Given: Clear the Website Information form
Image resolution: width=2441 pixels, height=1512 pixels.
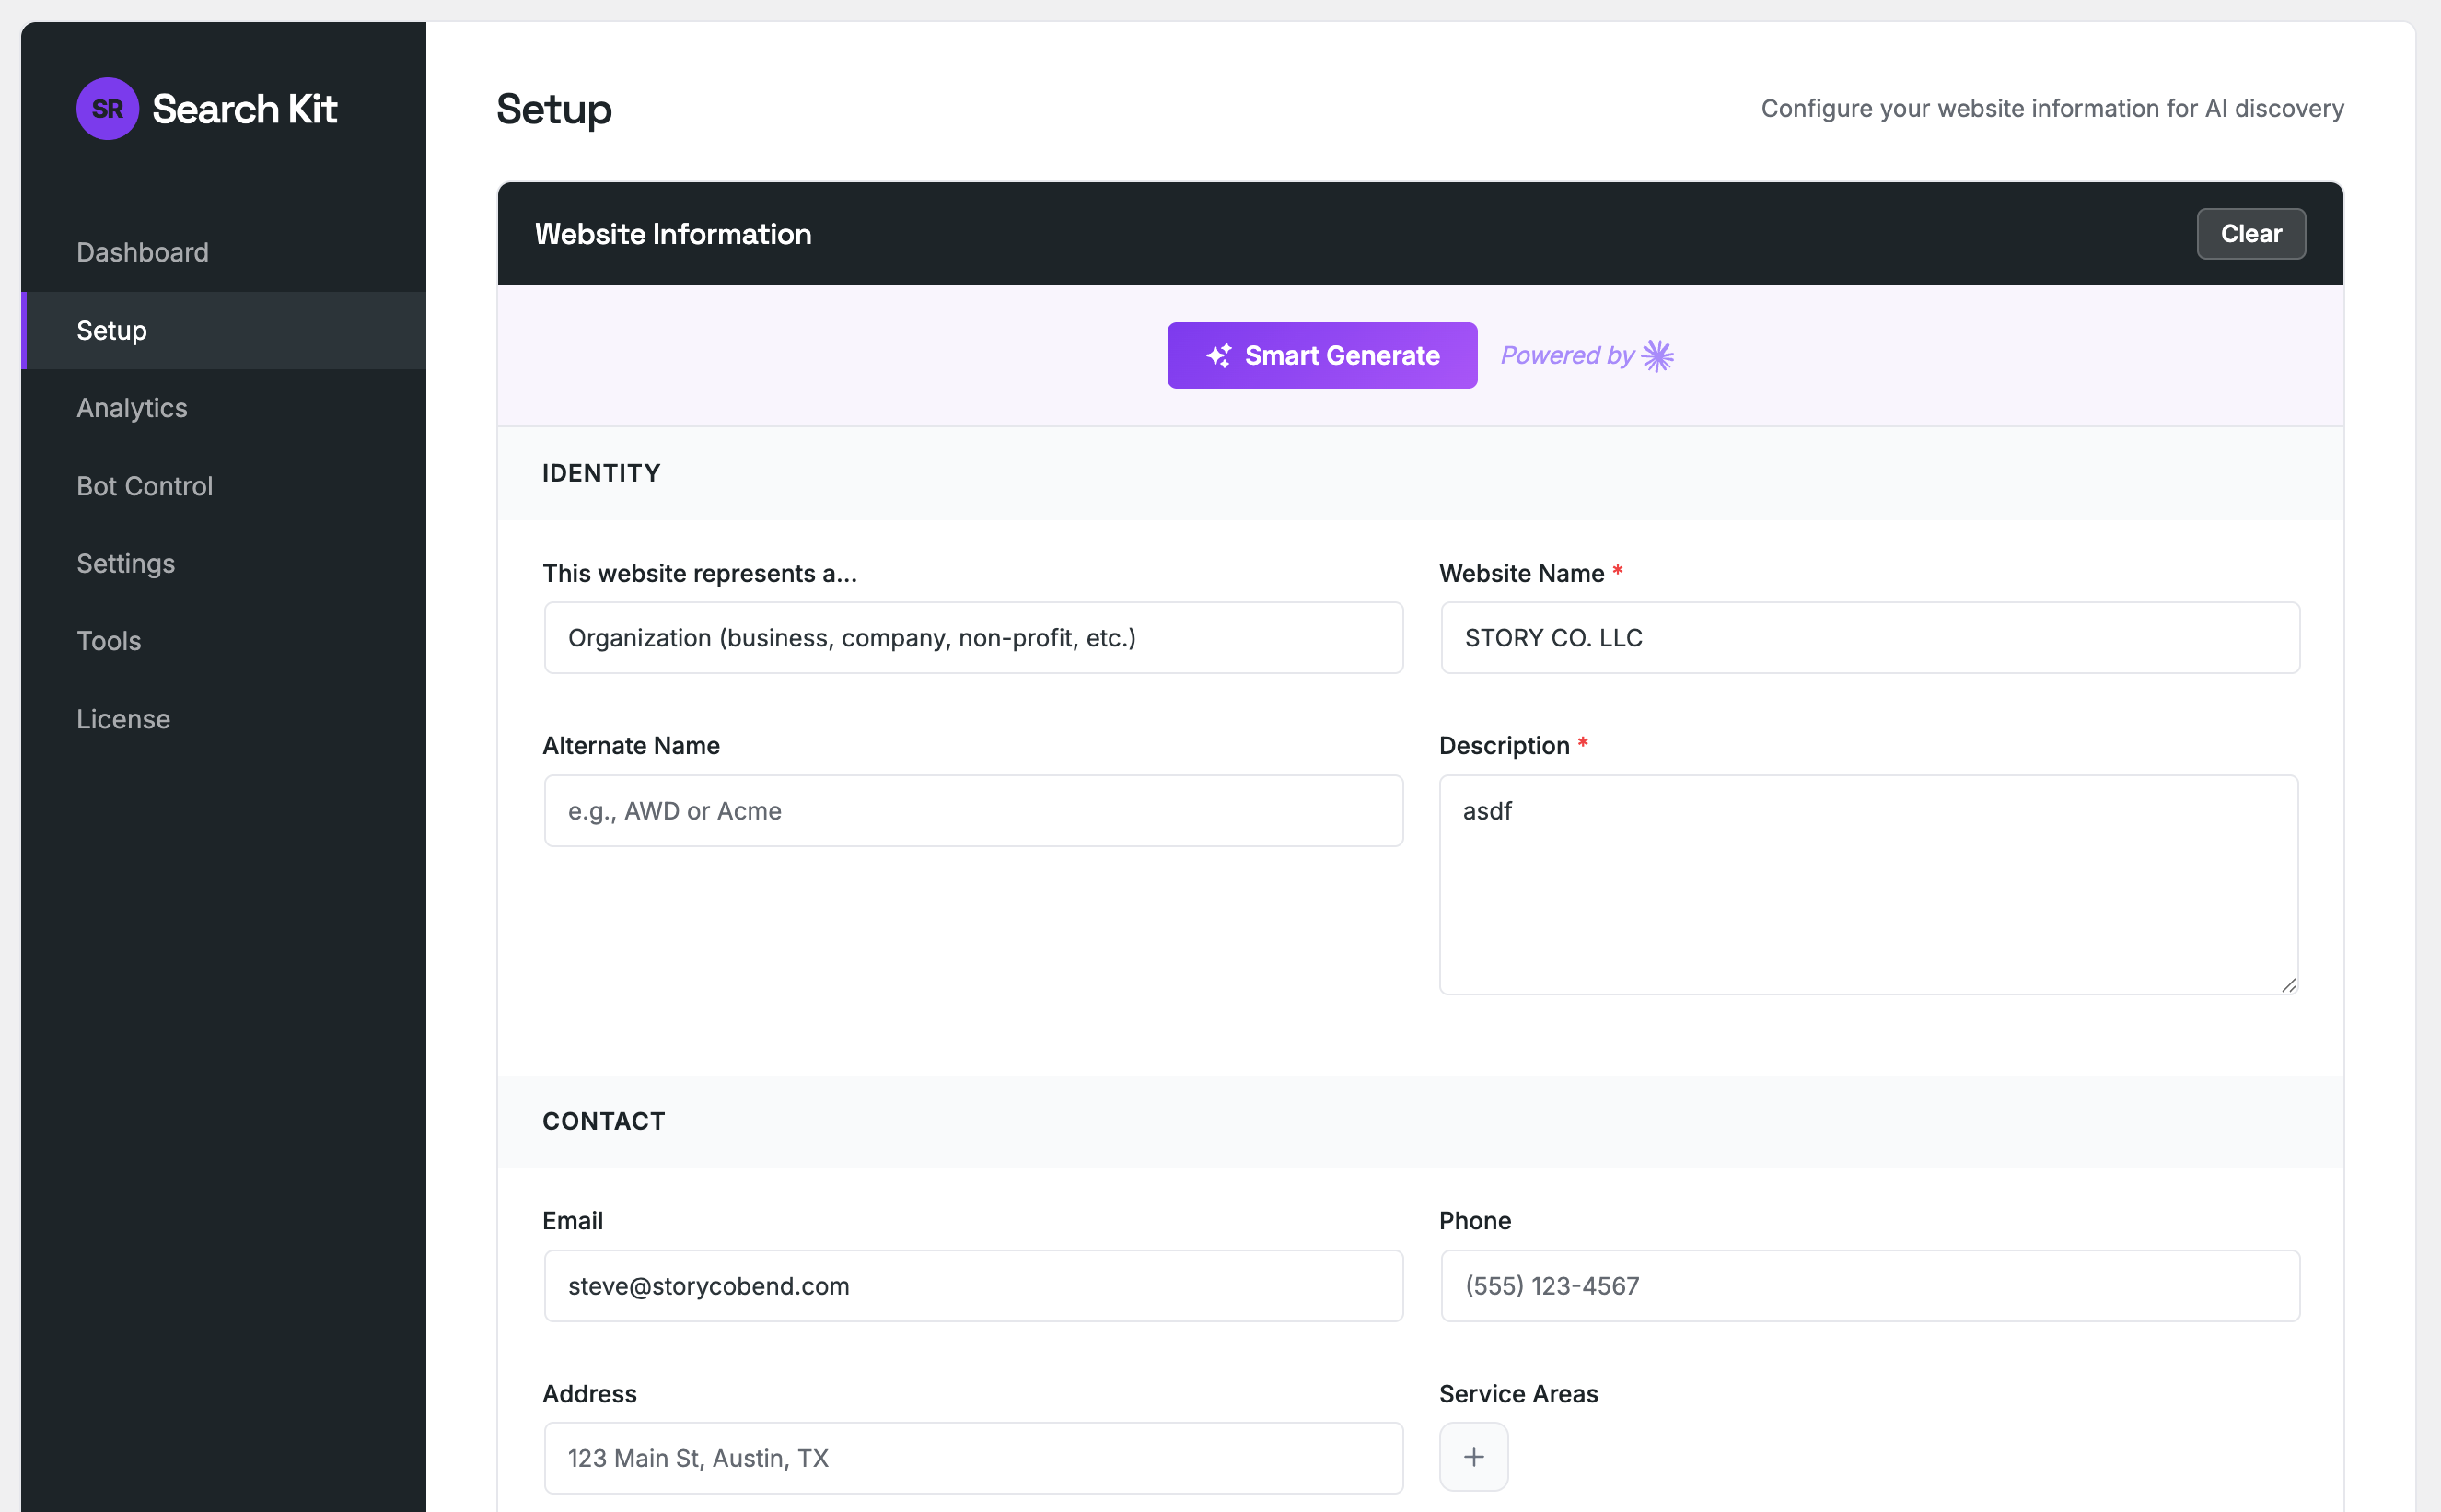Looking at the screenshot, I should (x=2251, y=233).
